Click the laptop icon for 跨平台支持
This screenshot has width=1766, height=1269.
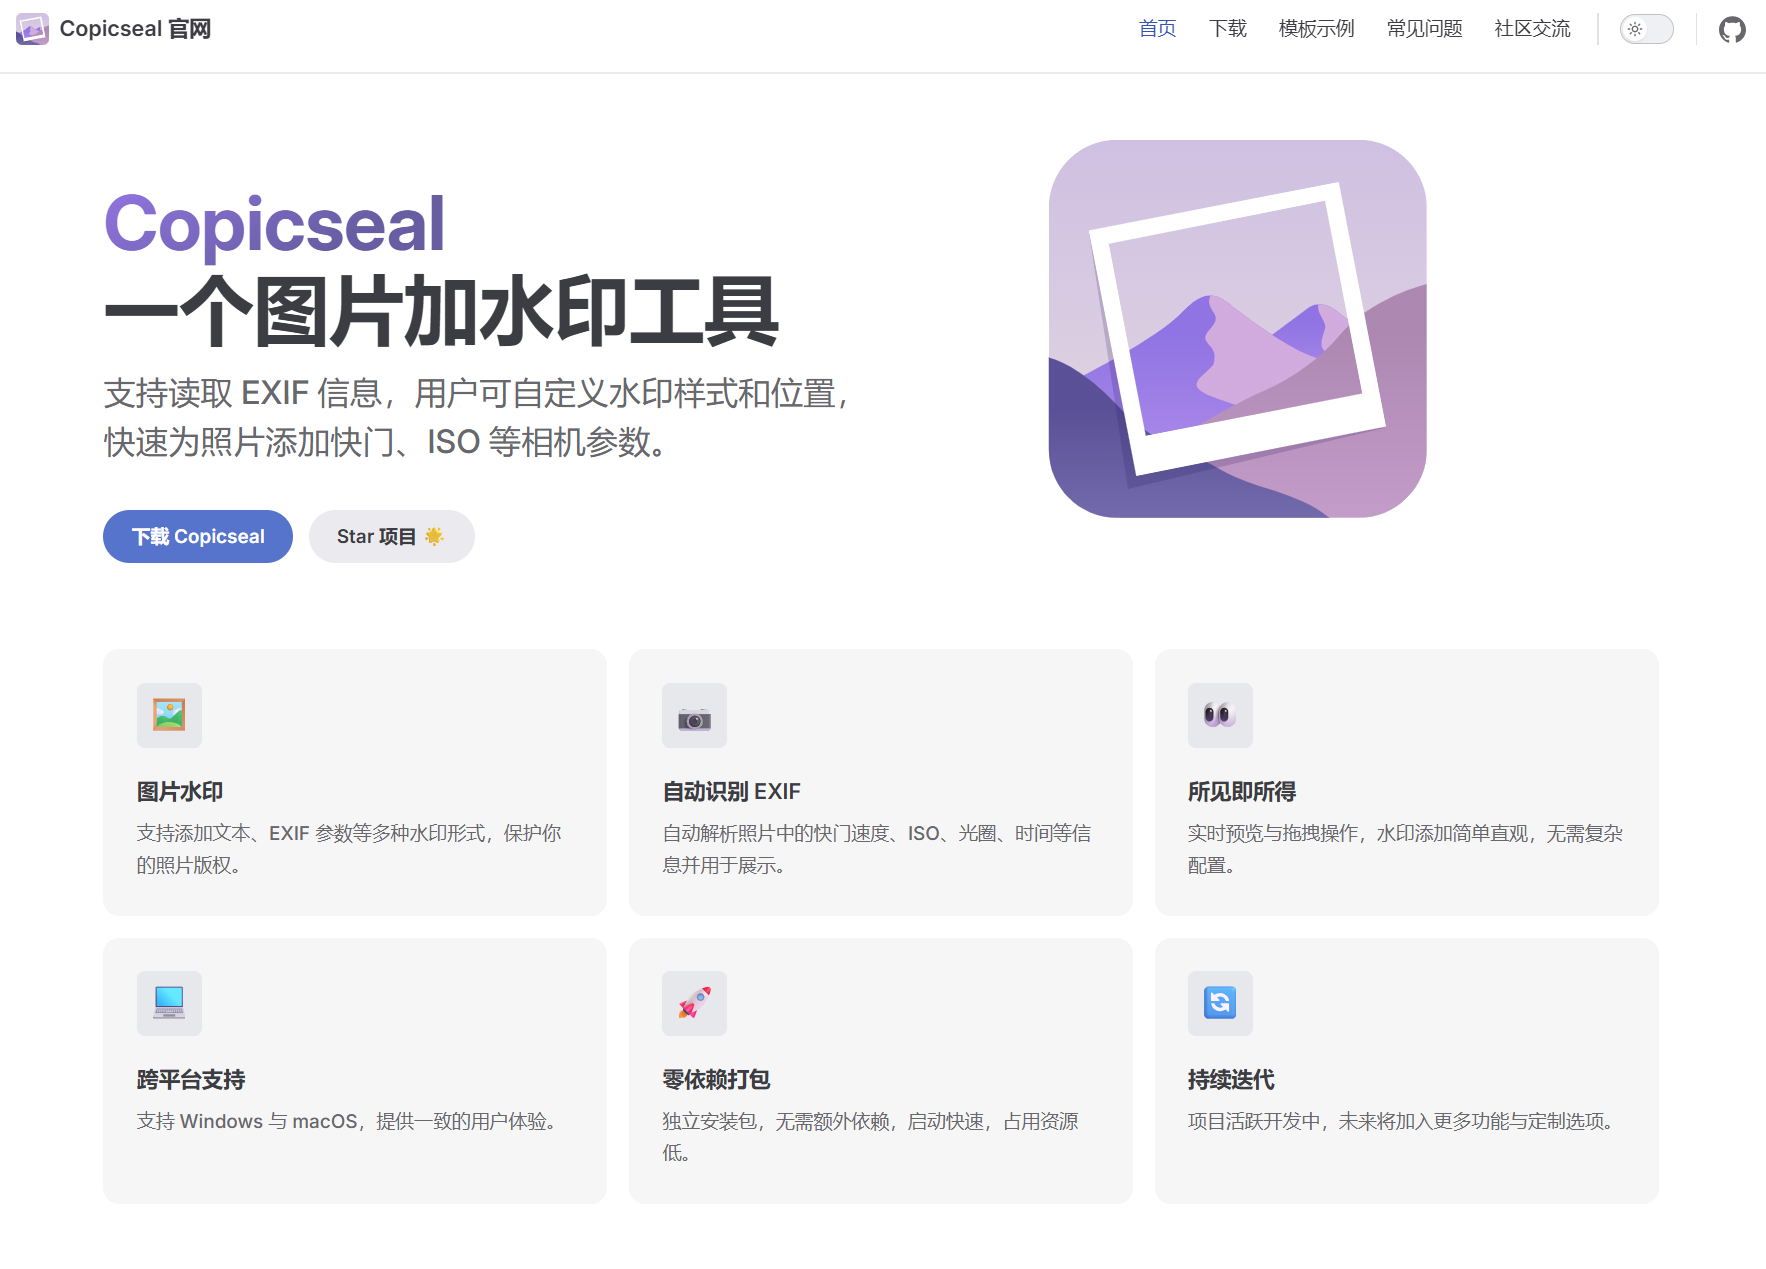[169, 1003]
